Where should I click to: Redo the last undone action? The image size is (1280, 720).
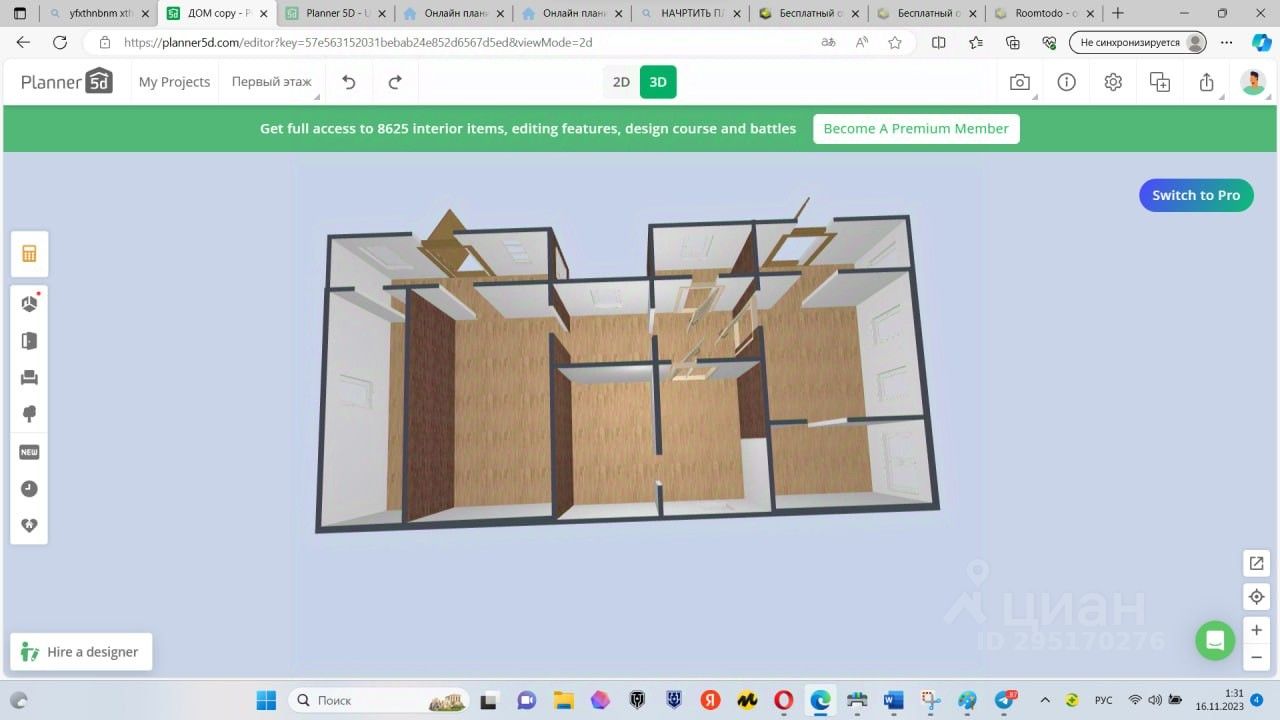pos(395,82)
